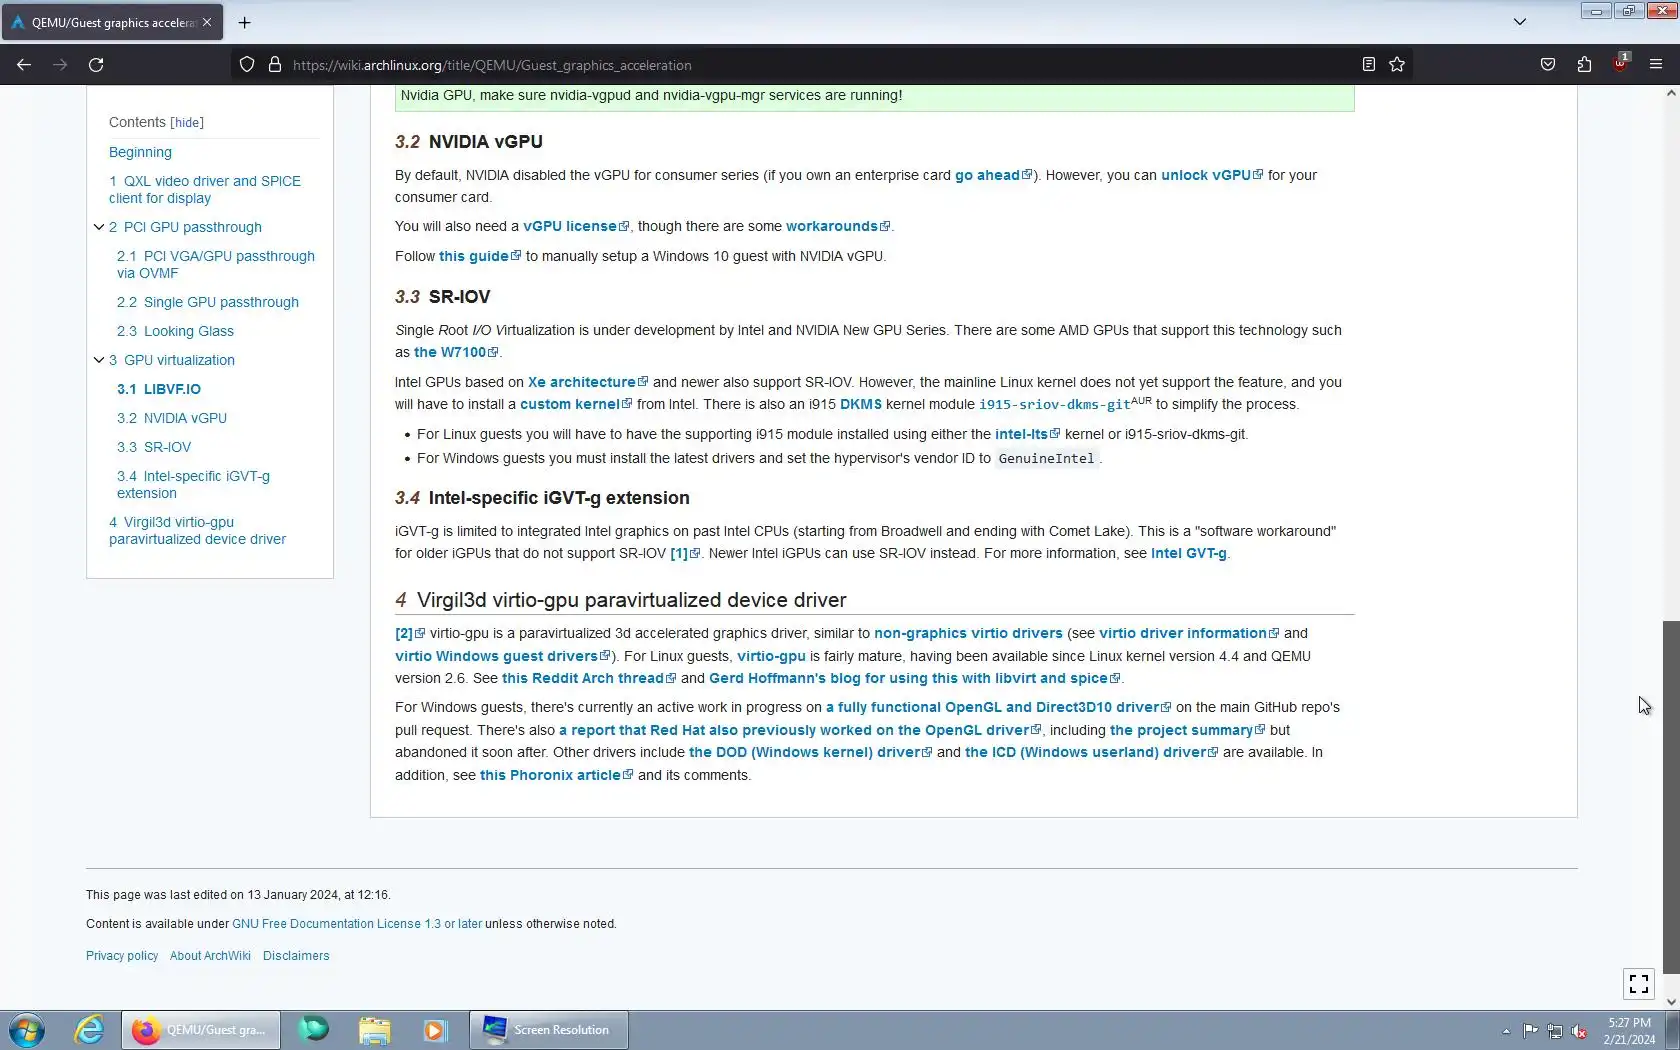1680x1050 pixels.
Task: Open Windows Media Player taskbar icon
Action: coord(435,1030)
